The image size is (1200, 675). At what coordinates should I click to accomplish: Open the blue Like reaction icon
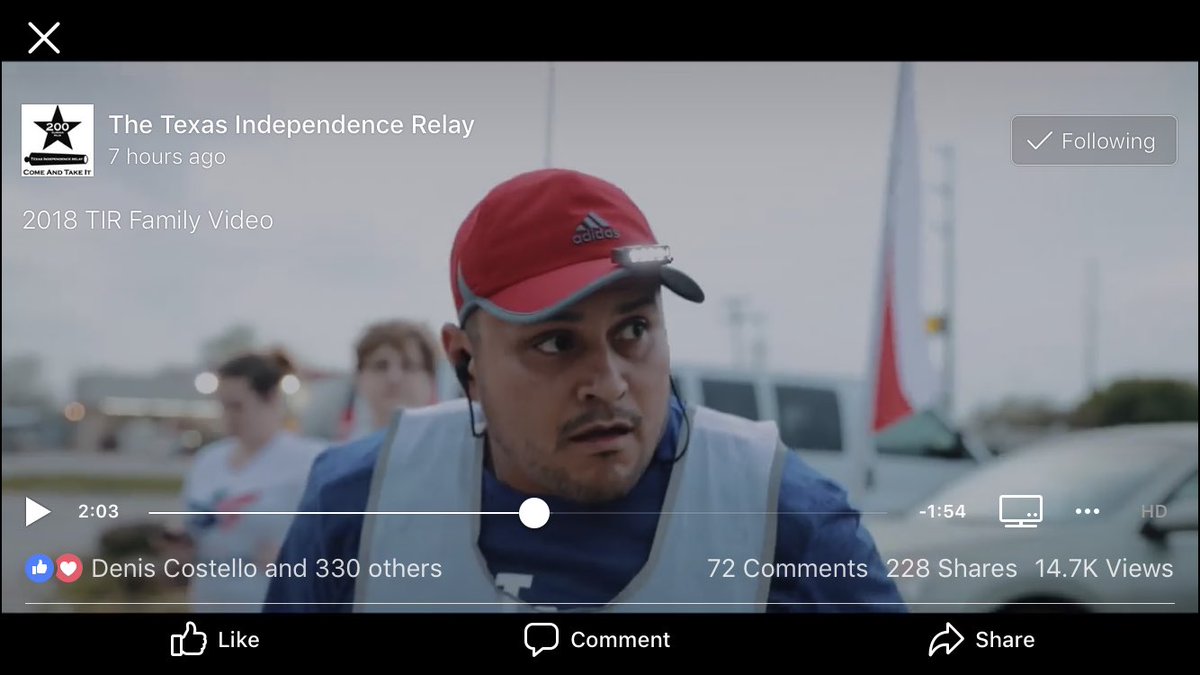pos(39,569)
